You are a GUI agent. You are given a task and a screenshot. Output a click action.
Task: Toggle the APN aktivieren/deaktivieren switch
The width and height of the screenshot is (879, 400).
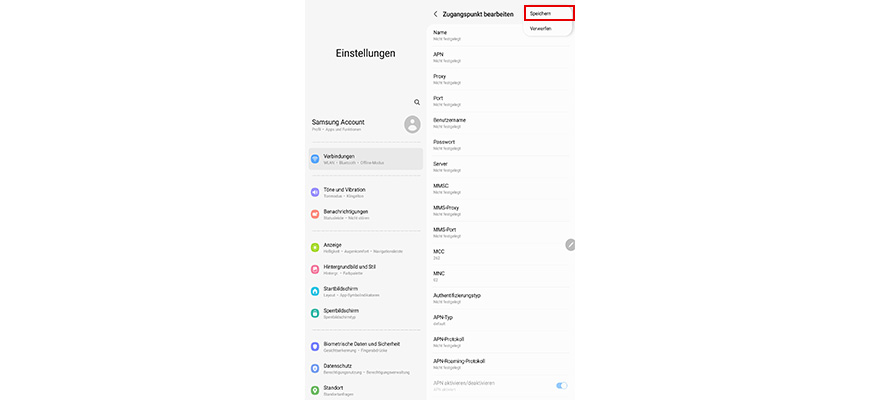pos(561,385)
